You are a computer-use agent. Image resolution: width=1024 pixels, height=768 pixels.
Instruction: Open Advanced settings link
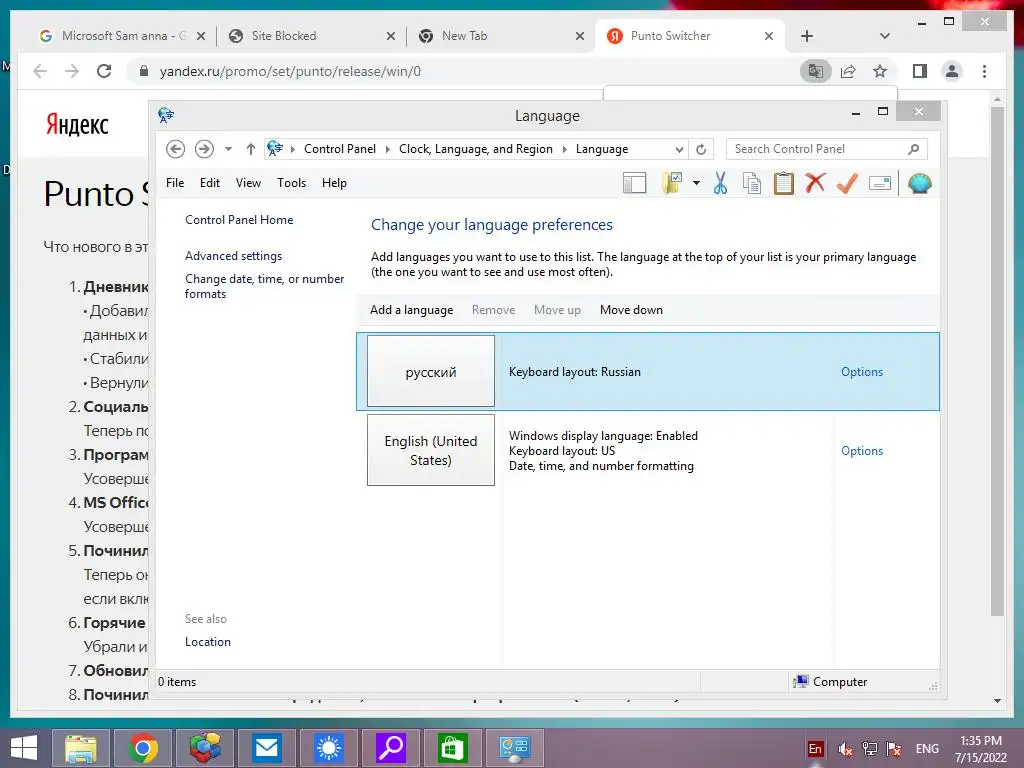[233, 256]
